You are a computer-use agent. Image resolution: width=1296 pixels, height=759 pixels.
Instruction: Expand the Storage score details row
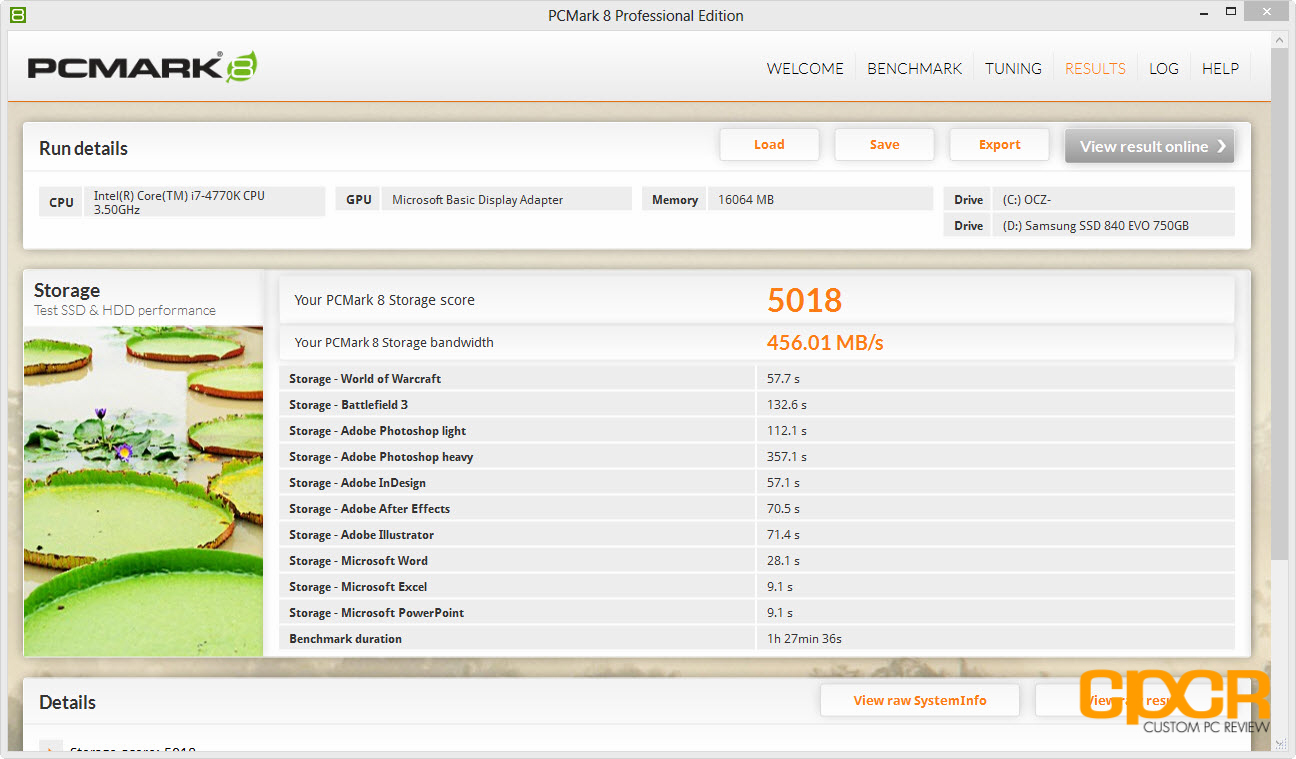(x=49, y=749)
